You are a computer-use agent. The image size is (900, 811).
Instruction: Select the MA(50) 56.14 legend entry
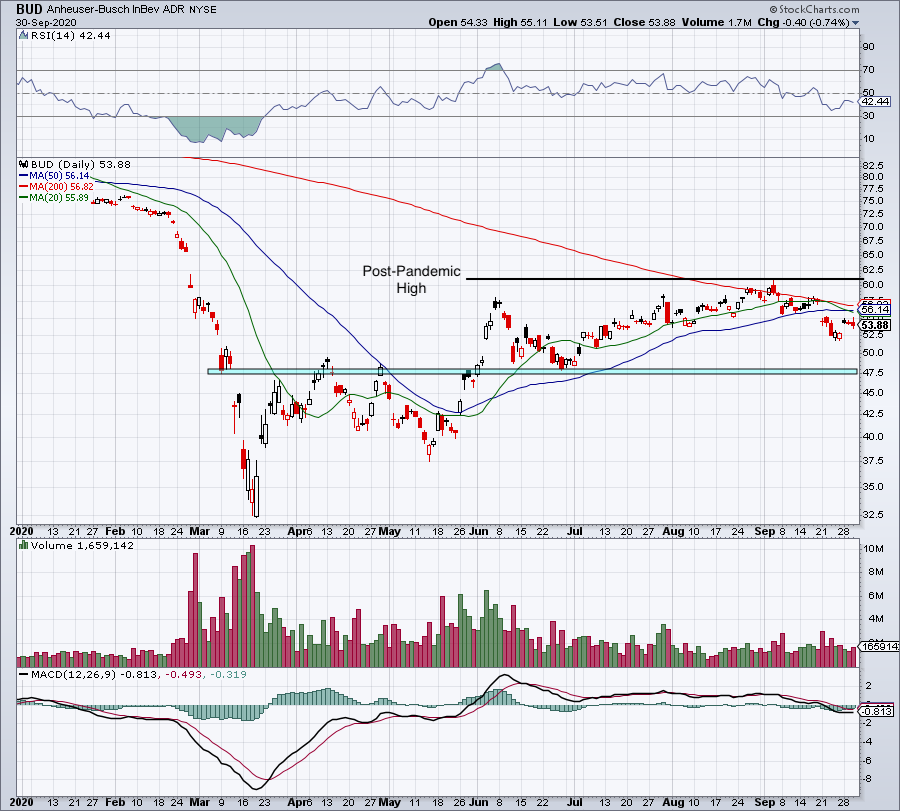click(59, 176)
